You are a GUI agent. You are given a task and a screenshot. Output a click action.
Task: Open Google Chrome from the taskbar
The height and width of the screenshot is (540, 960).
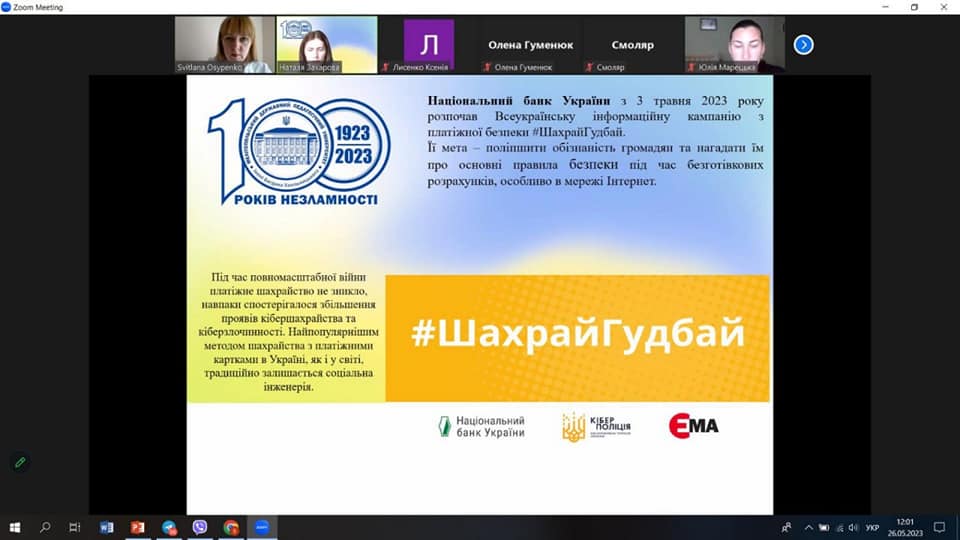point(231,527)
